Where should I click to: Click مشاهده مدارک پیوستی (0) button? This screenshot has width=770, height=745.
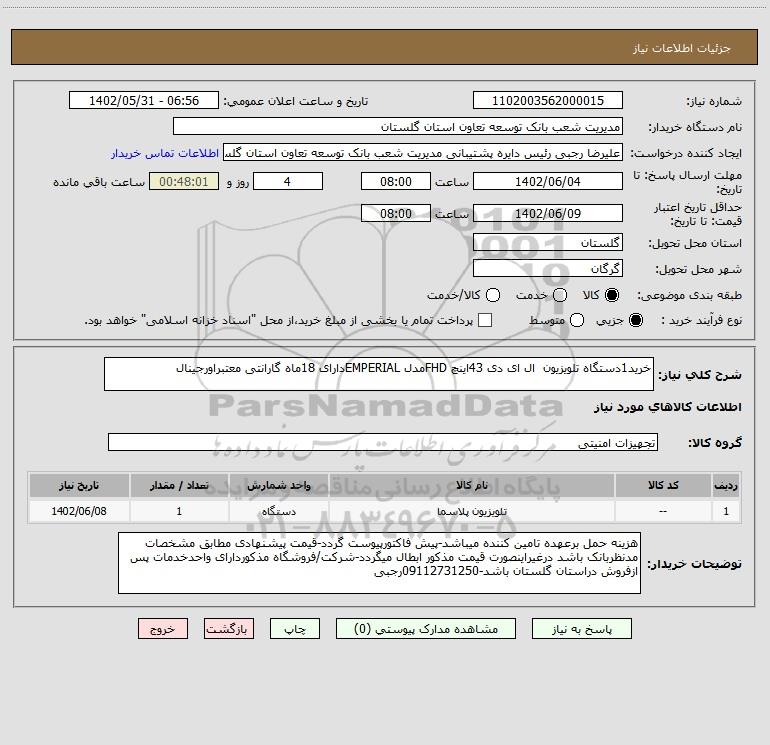click(x=426, y=629)
